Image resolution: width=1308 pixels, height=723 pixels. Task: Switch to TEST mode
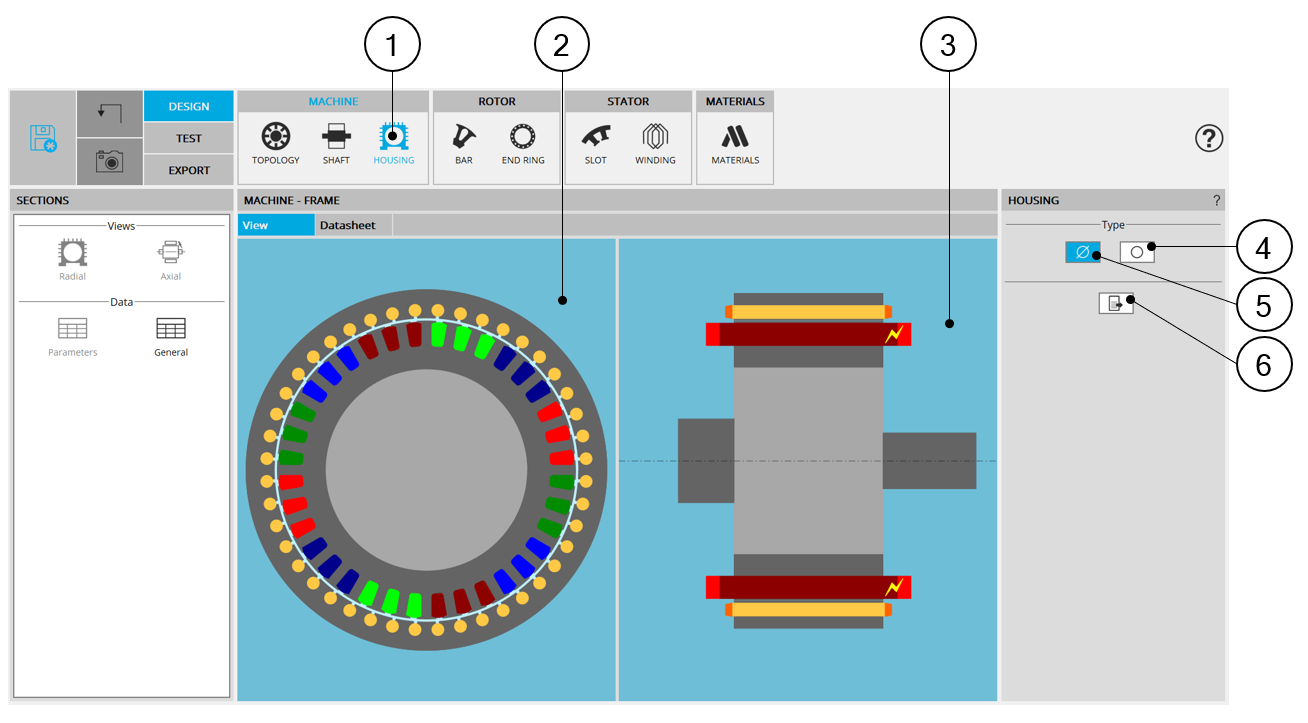coord(188,138)
